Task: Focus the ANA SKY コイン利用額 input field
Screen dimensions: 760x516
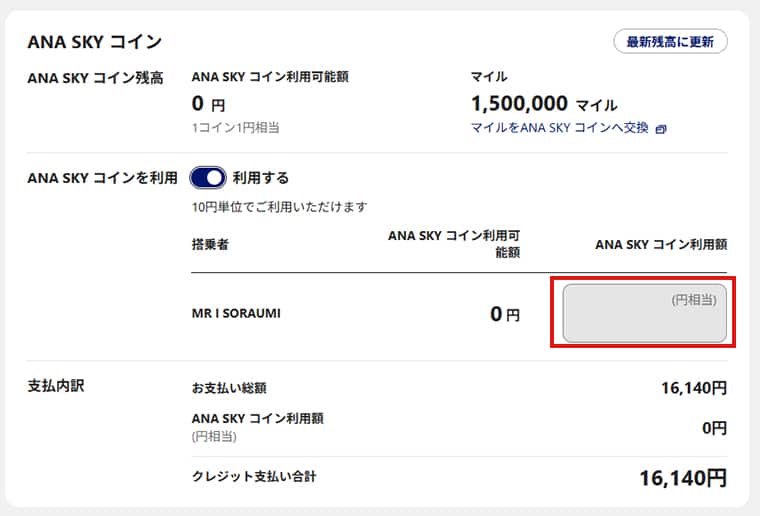Action: pyautogui.click(x=644, y=313)
